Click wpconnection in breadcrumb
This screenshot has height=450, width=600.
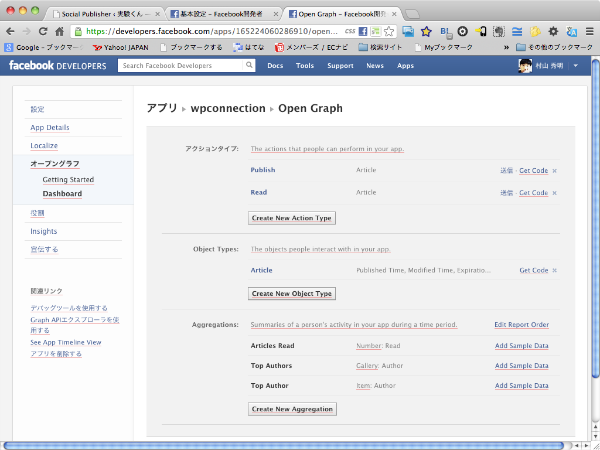point(228,108)
